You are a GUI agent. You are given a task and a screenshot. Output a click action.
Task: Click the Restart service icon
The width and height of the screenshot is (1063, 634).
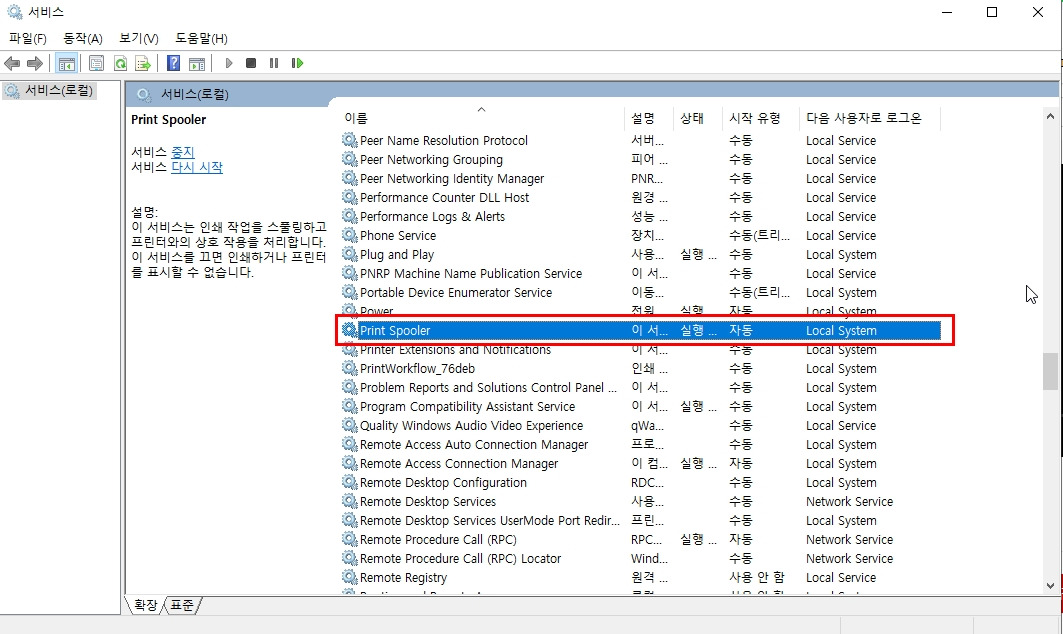(297, 63)
